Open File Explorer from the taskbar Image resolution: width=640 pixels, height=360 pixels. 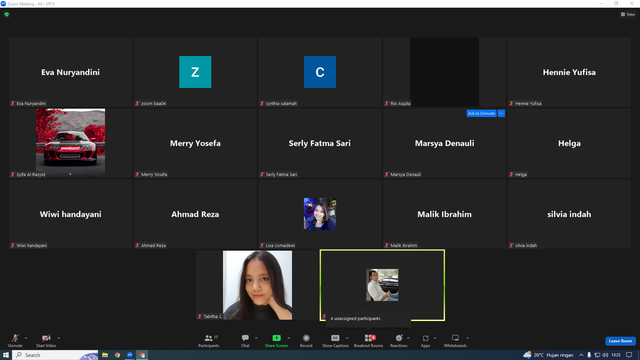[105, 355]
